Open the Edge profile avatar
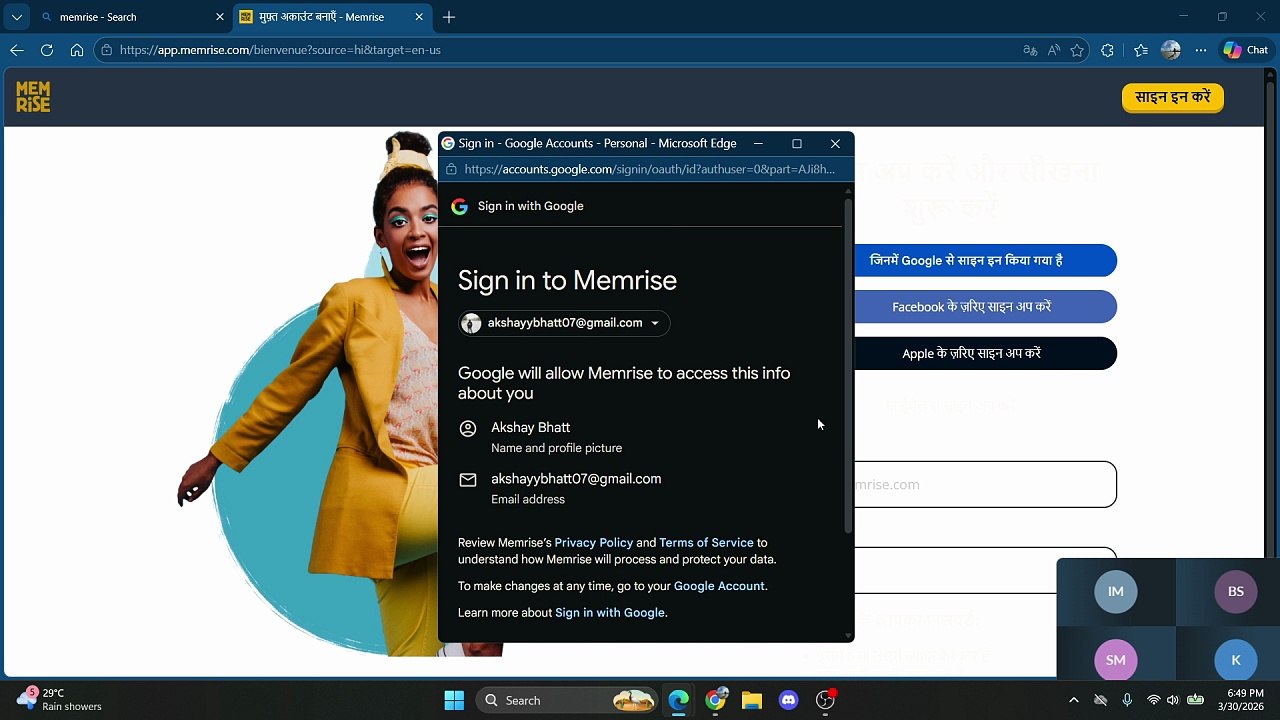This screenshot has height=720, width=1280. click(x=1171, y=50)
